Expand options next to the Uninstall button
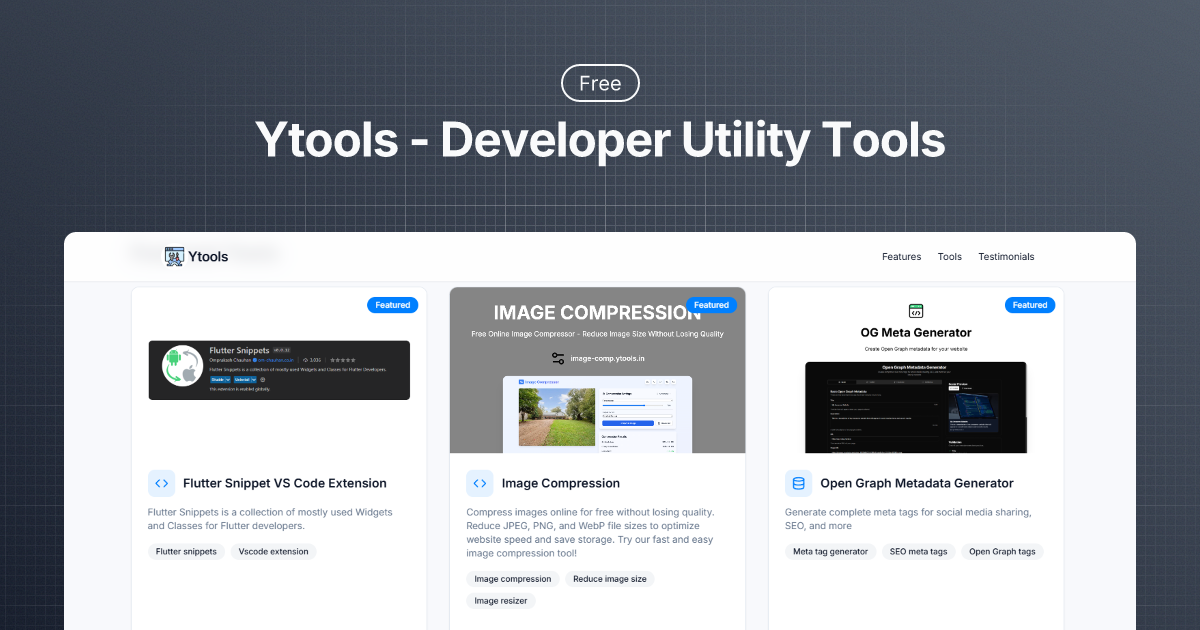The height and width of the screenshot is (630, 1200). 254,380
